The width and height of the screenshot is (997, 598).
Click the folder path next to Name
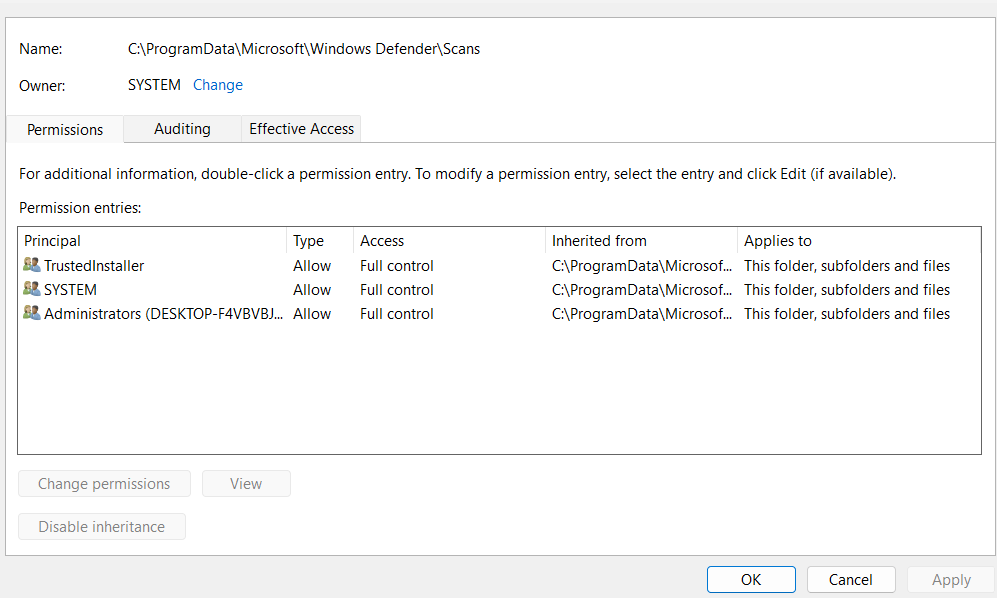tap(304, 49)
